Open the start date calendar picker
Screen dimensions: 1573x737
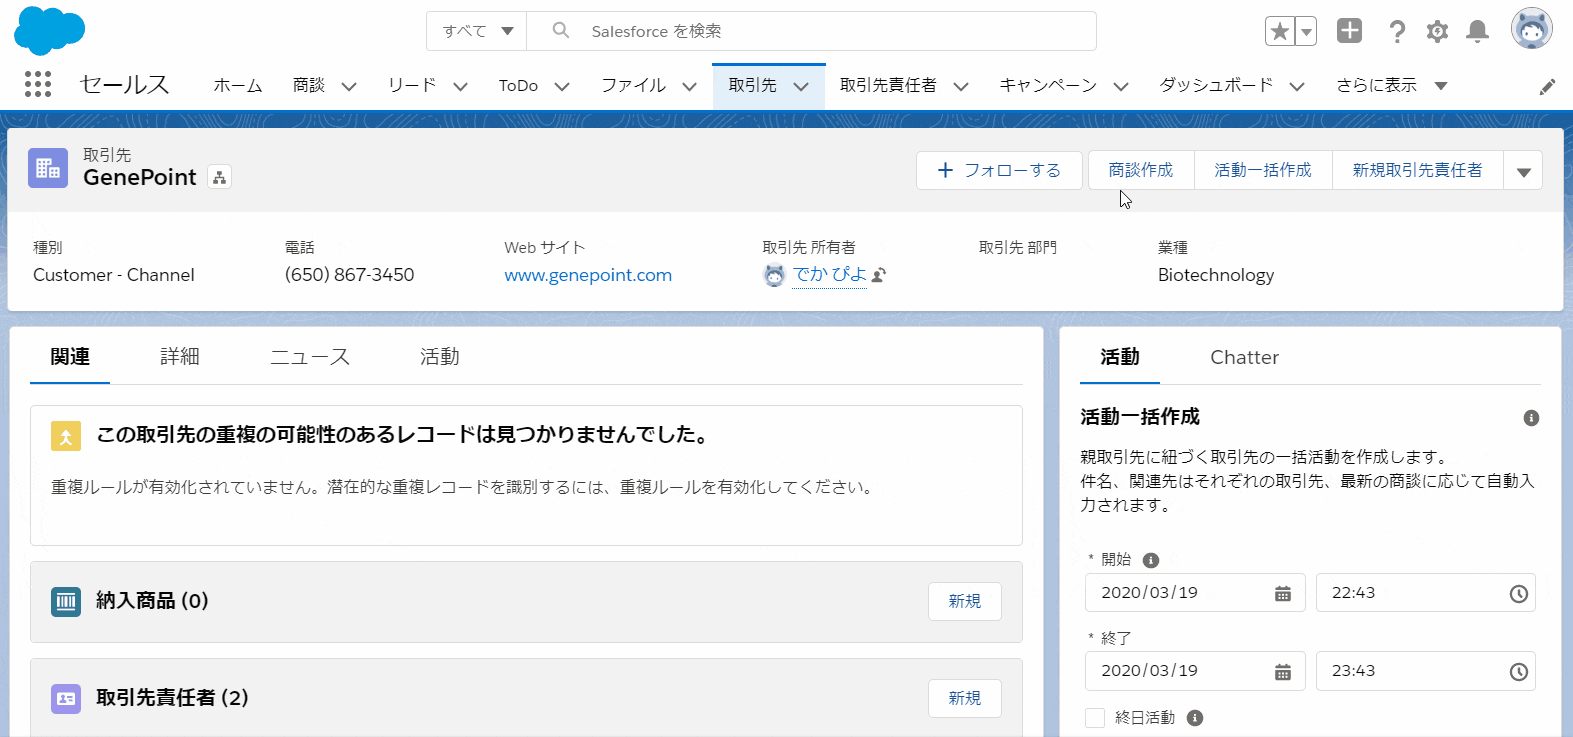point(1283,594)
